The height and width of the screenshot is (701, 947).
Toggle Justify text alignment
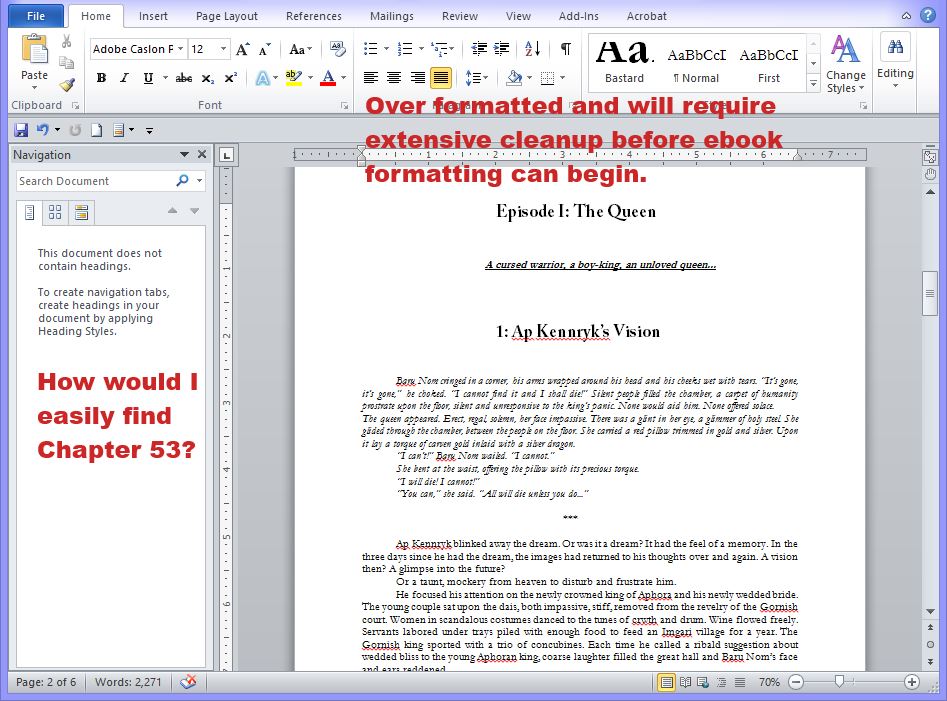(x=441, y=78)
